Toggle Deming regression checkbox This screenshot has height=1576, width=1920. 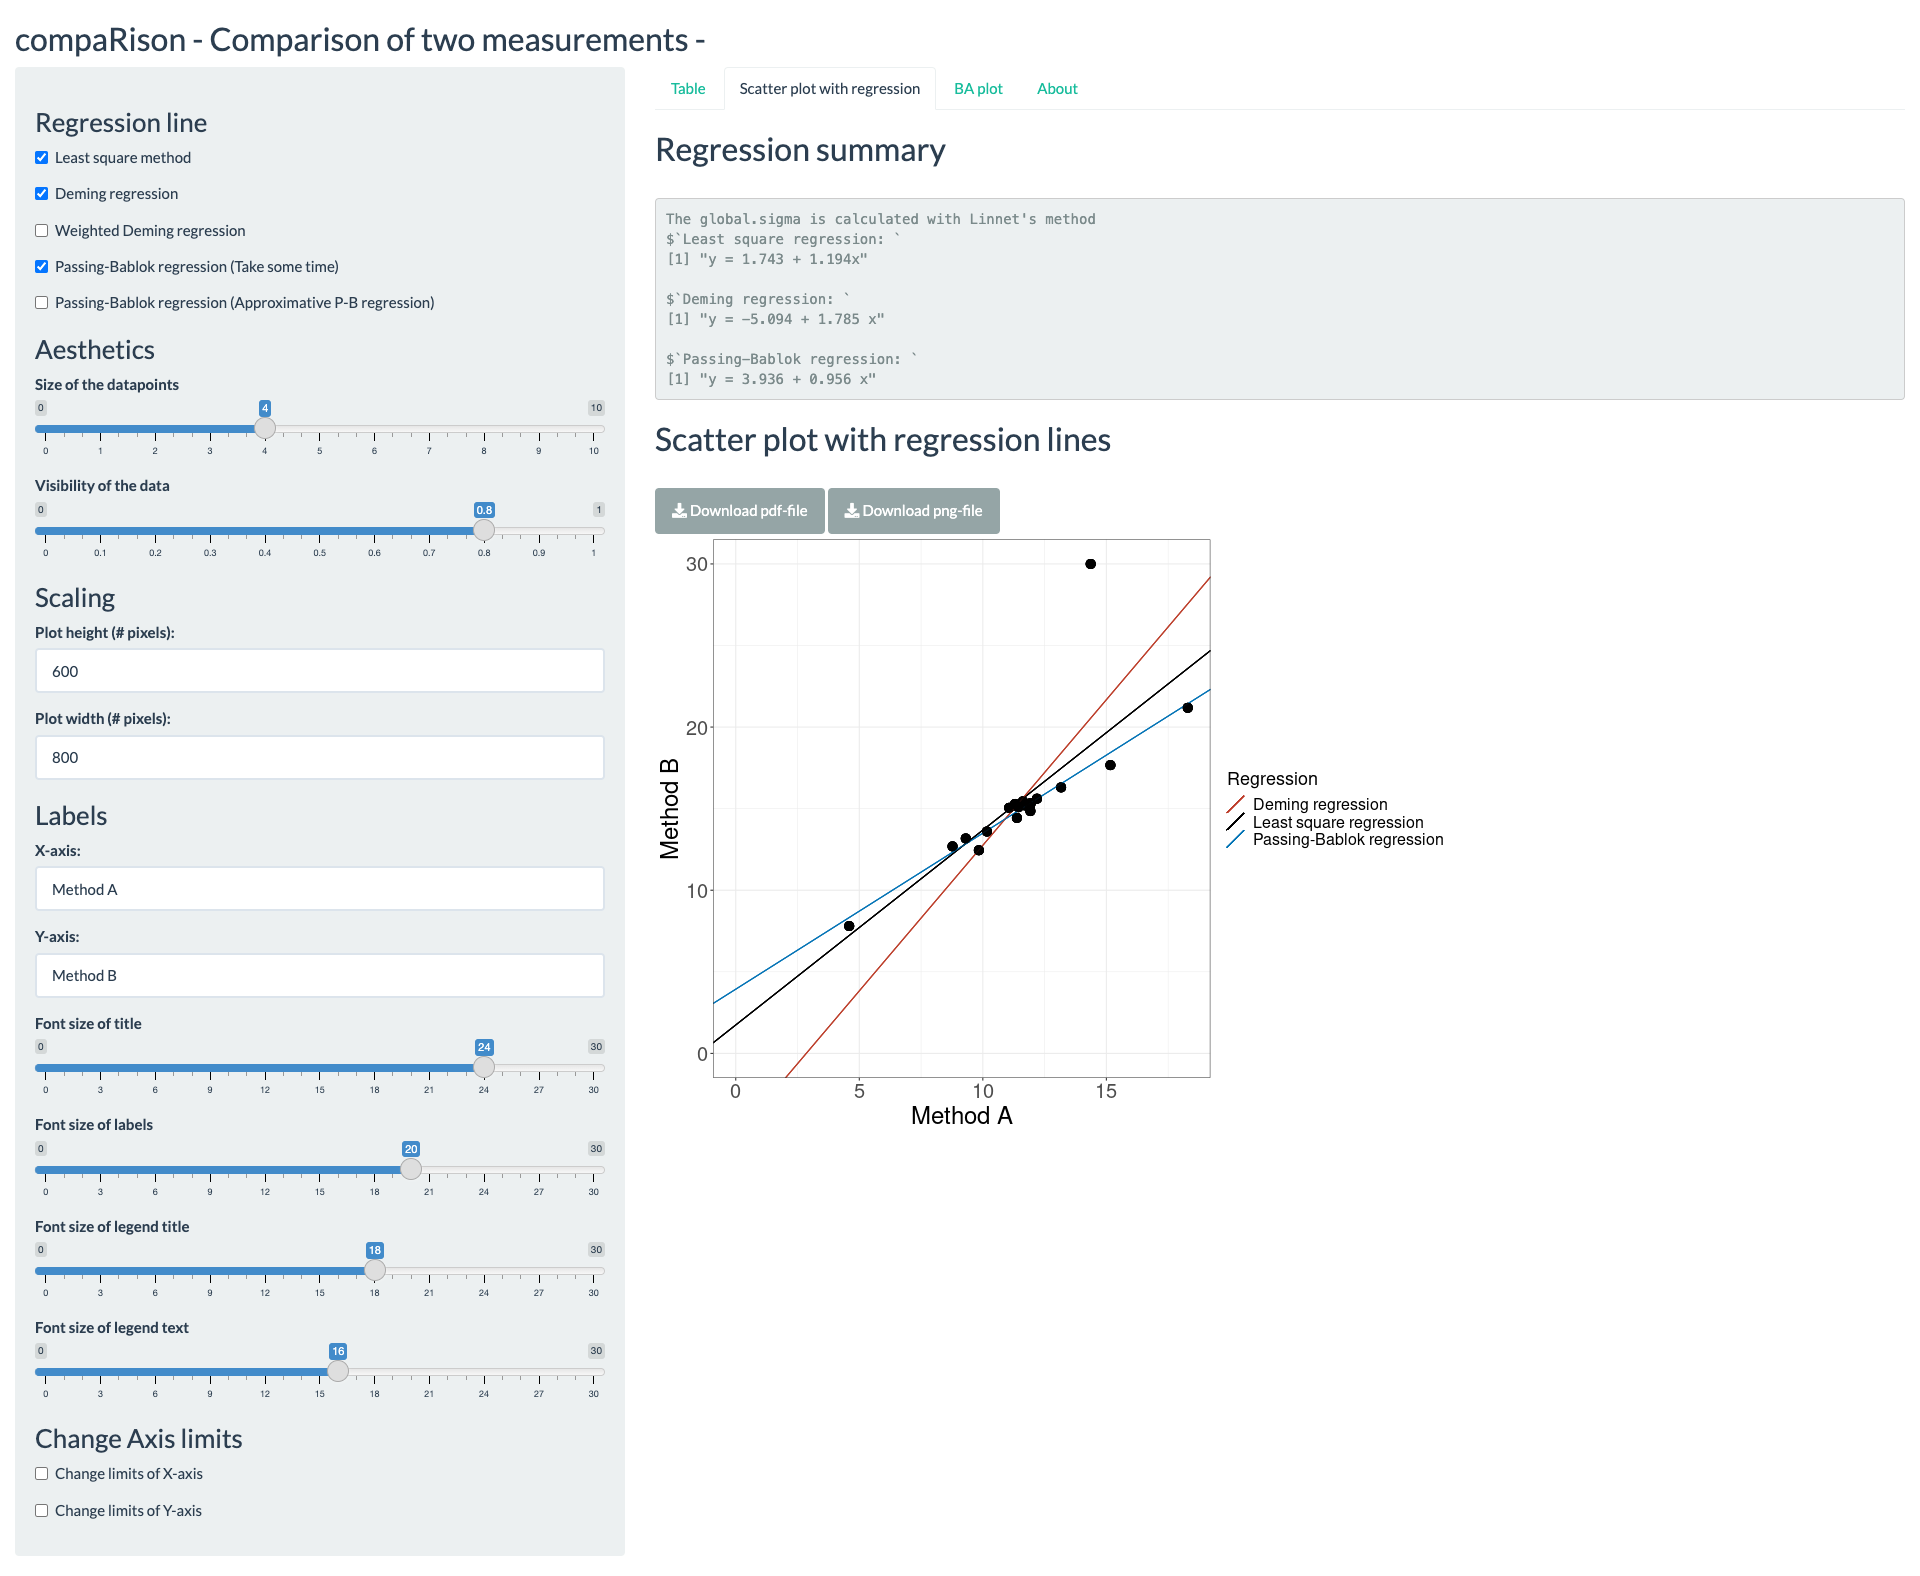pyautogui.click(x=42, y=194)
